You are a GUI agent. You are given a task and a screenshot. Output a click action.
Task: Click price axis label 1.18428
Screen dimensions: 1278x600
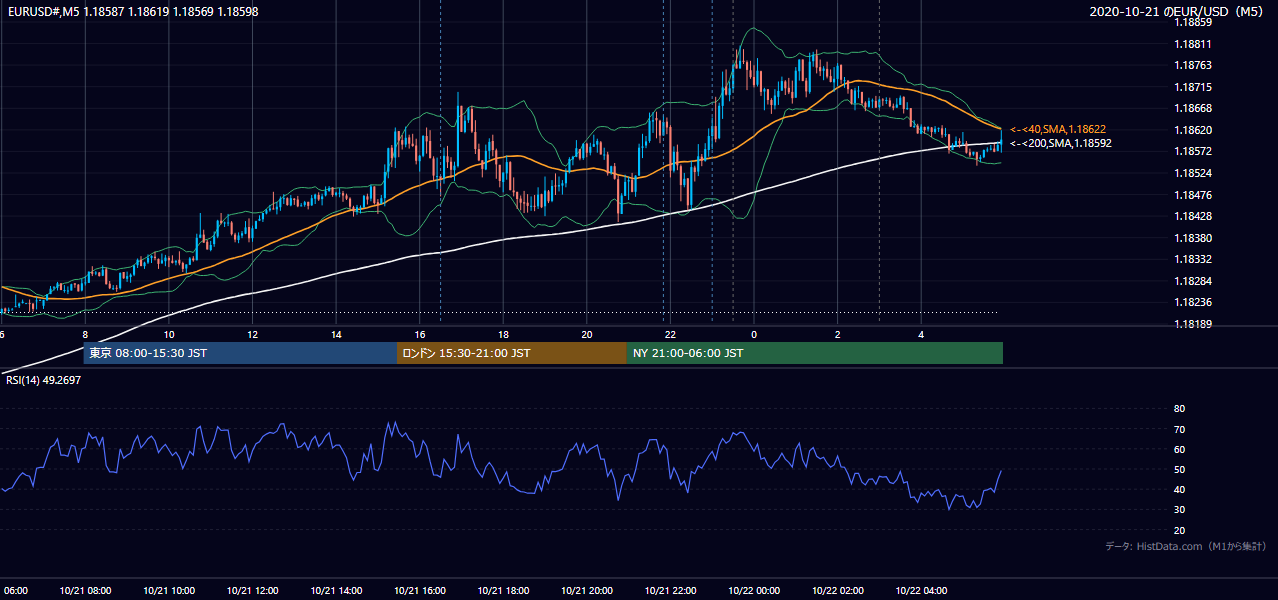coord(1192,216)
